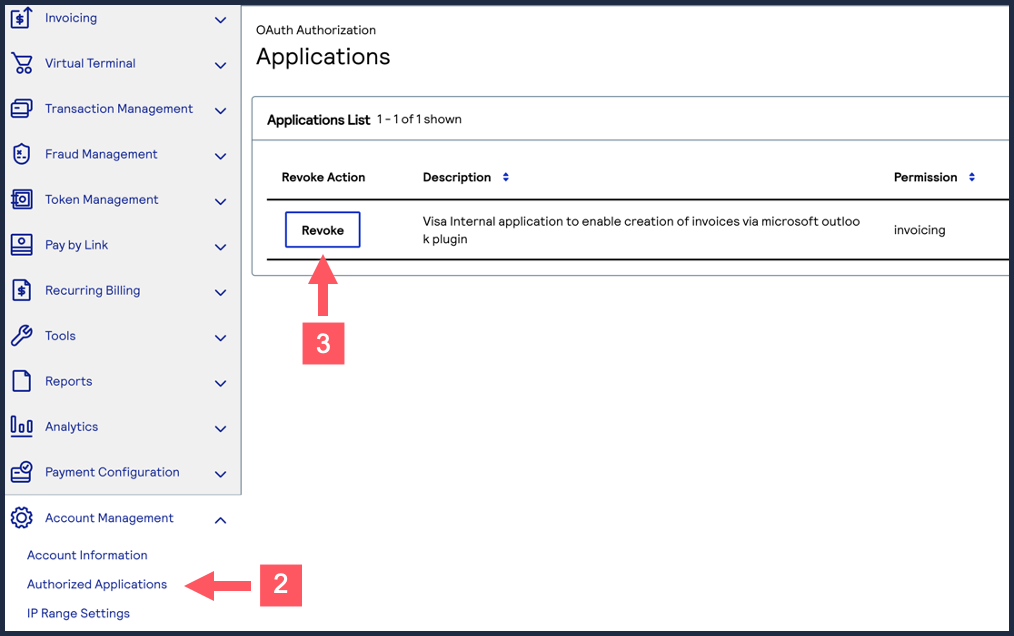Open IP Range Settings link
The image size is (1014, 636).
coord(78,613)
